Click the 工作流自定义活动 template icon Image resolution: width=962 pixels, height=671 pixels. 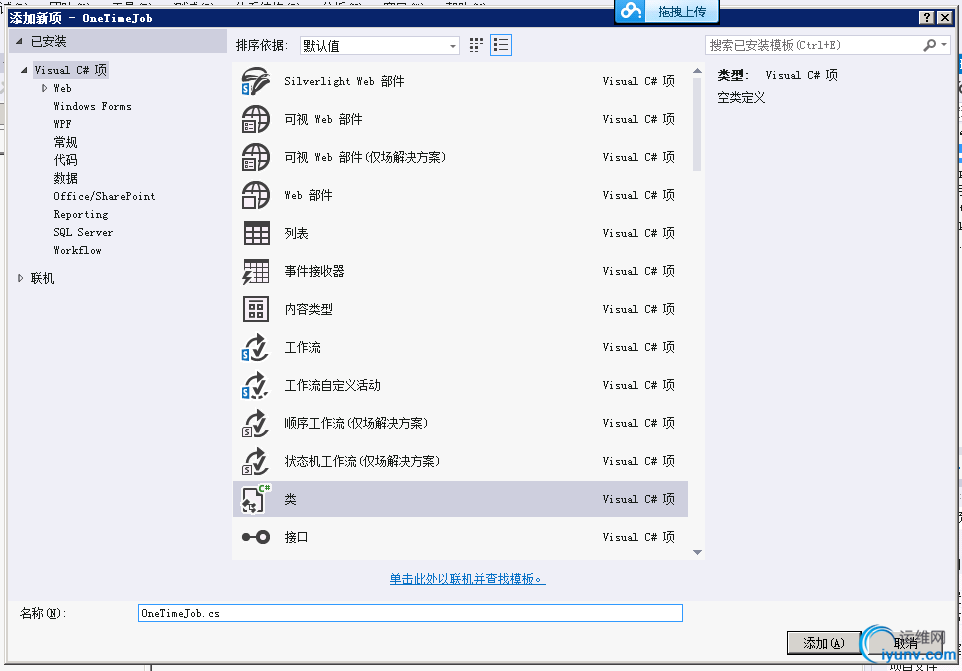click(255, 385)
